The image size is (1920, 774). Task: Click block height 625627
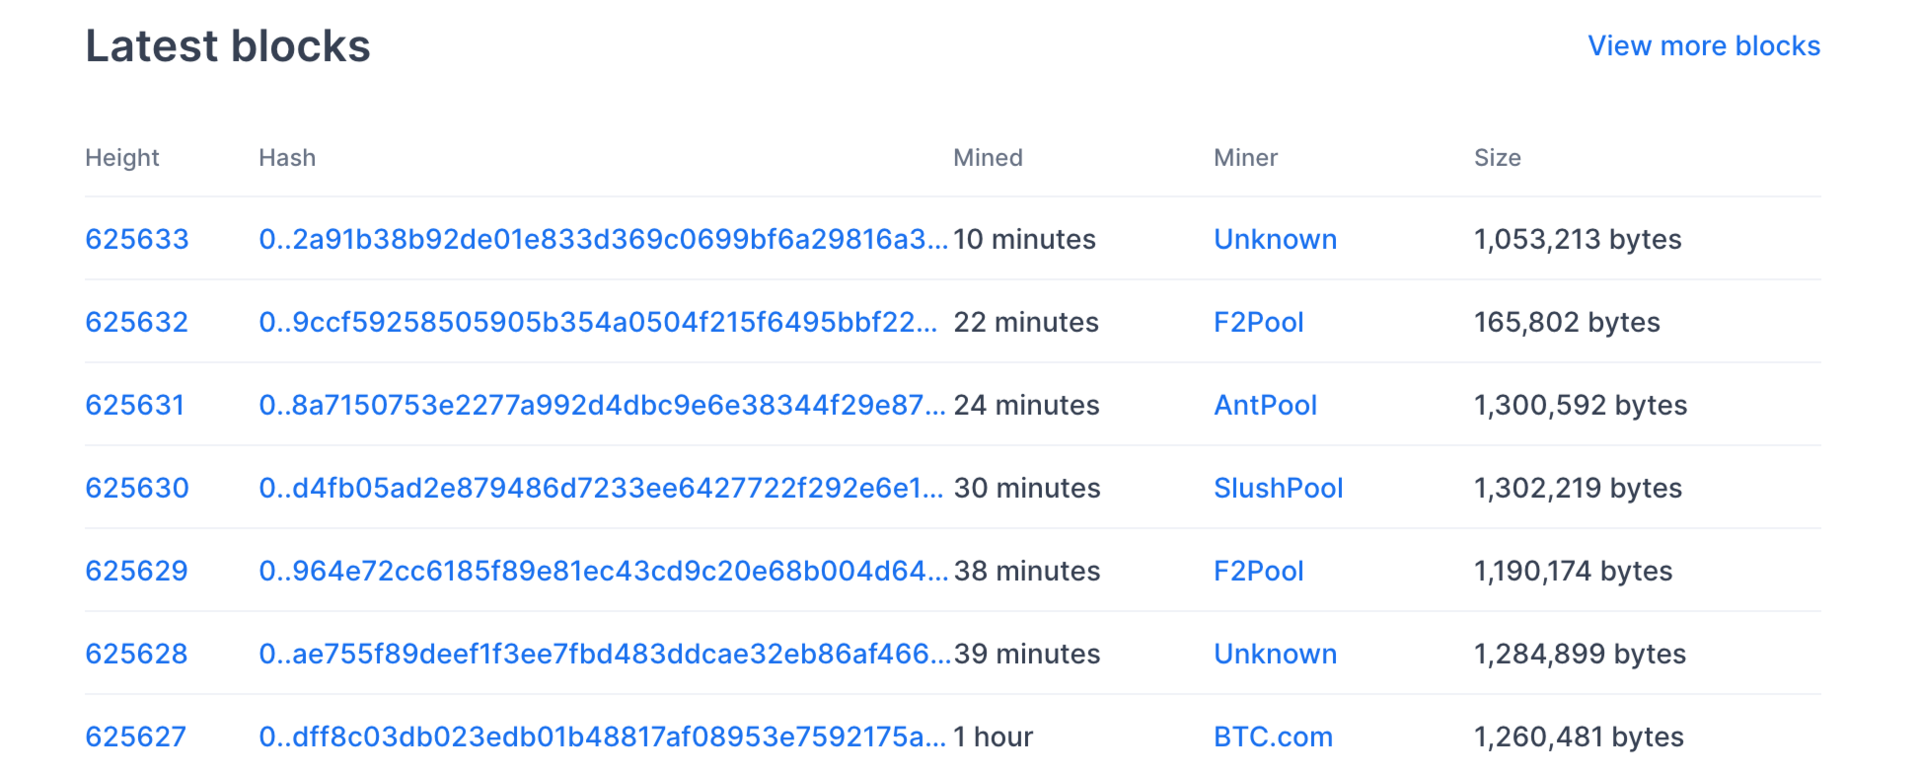[x=136, y=737]
